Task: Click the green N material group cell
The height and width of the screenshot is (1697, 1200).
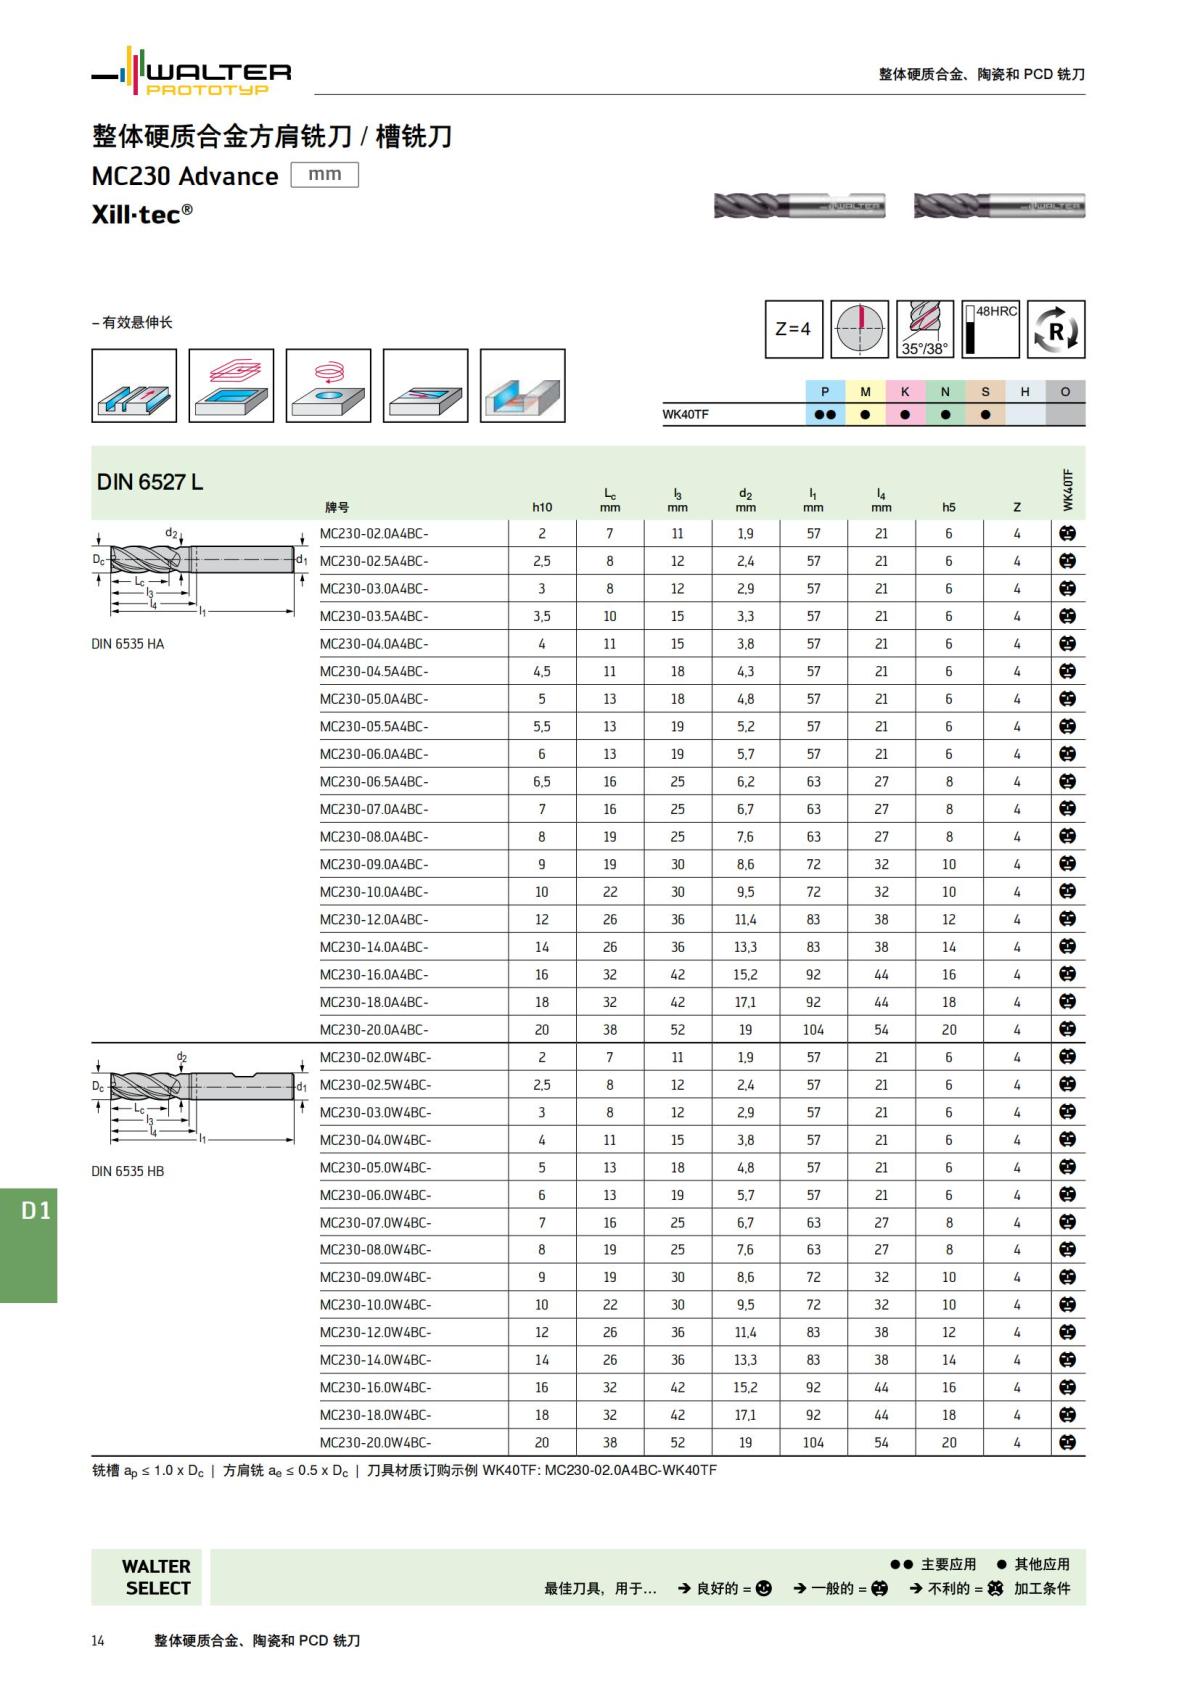Action: pyautogui.click(x=945, y=392)
